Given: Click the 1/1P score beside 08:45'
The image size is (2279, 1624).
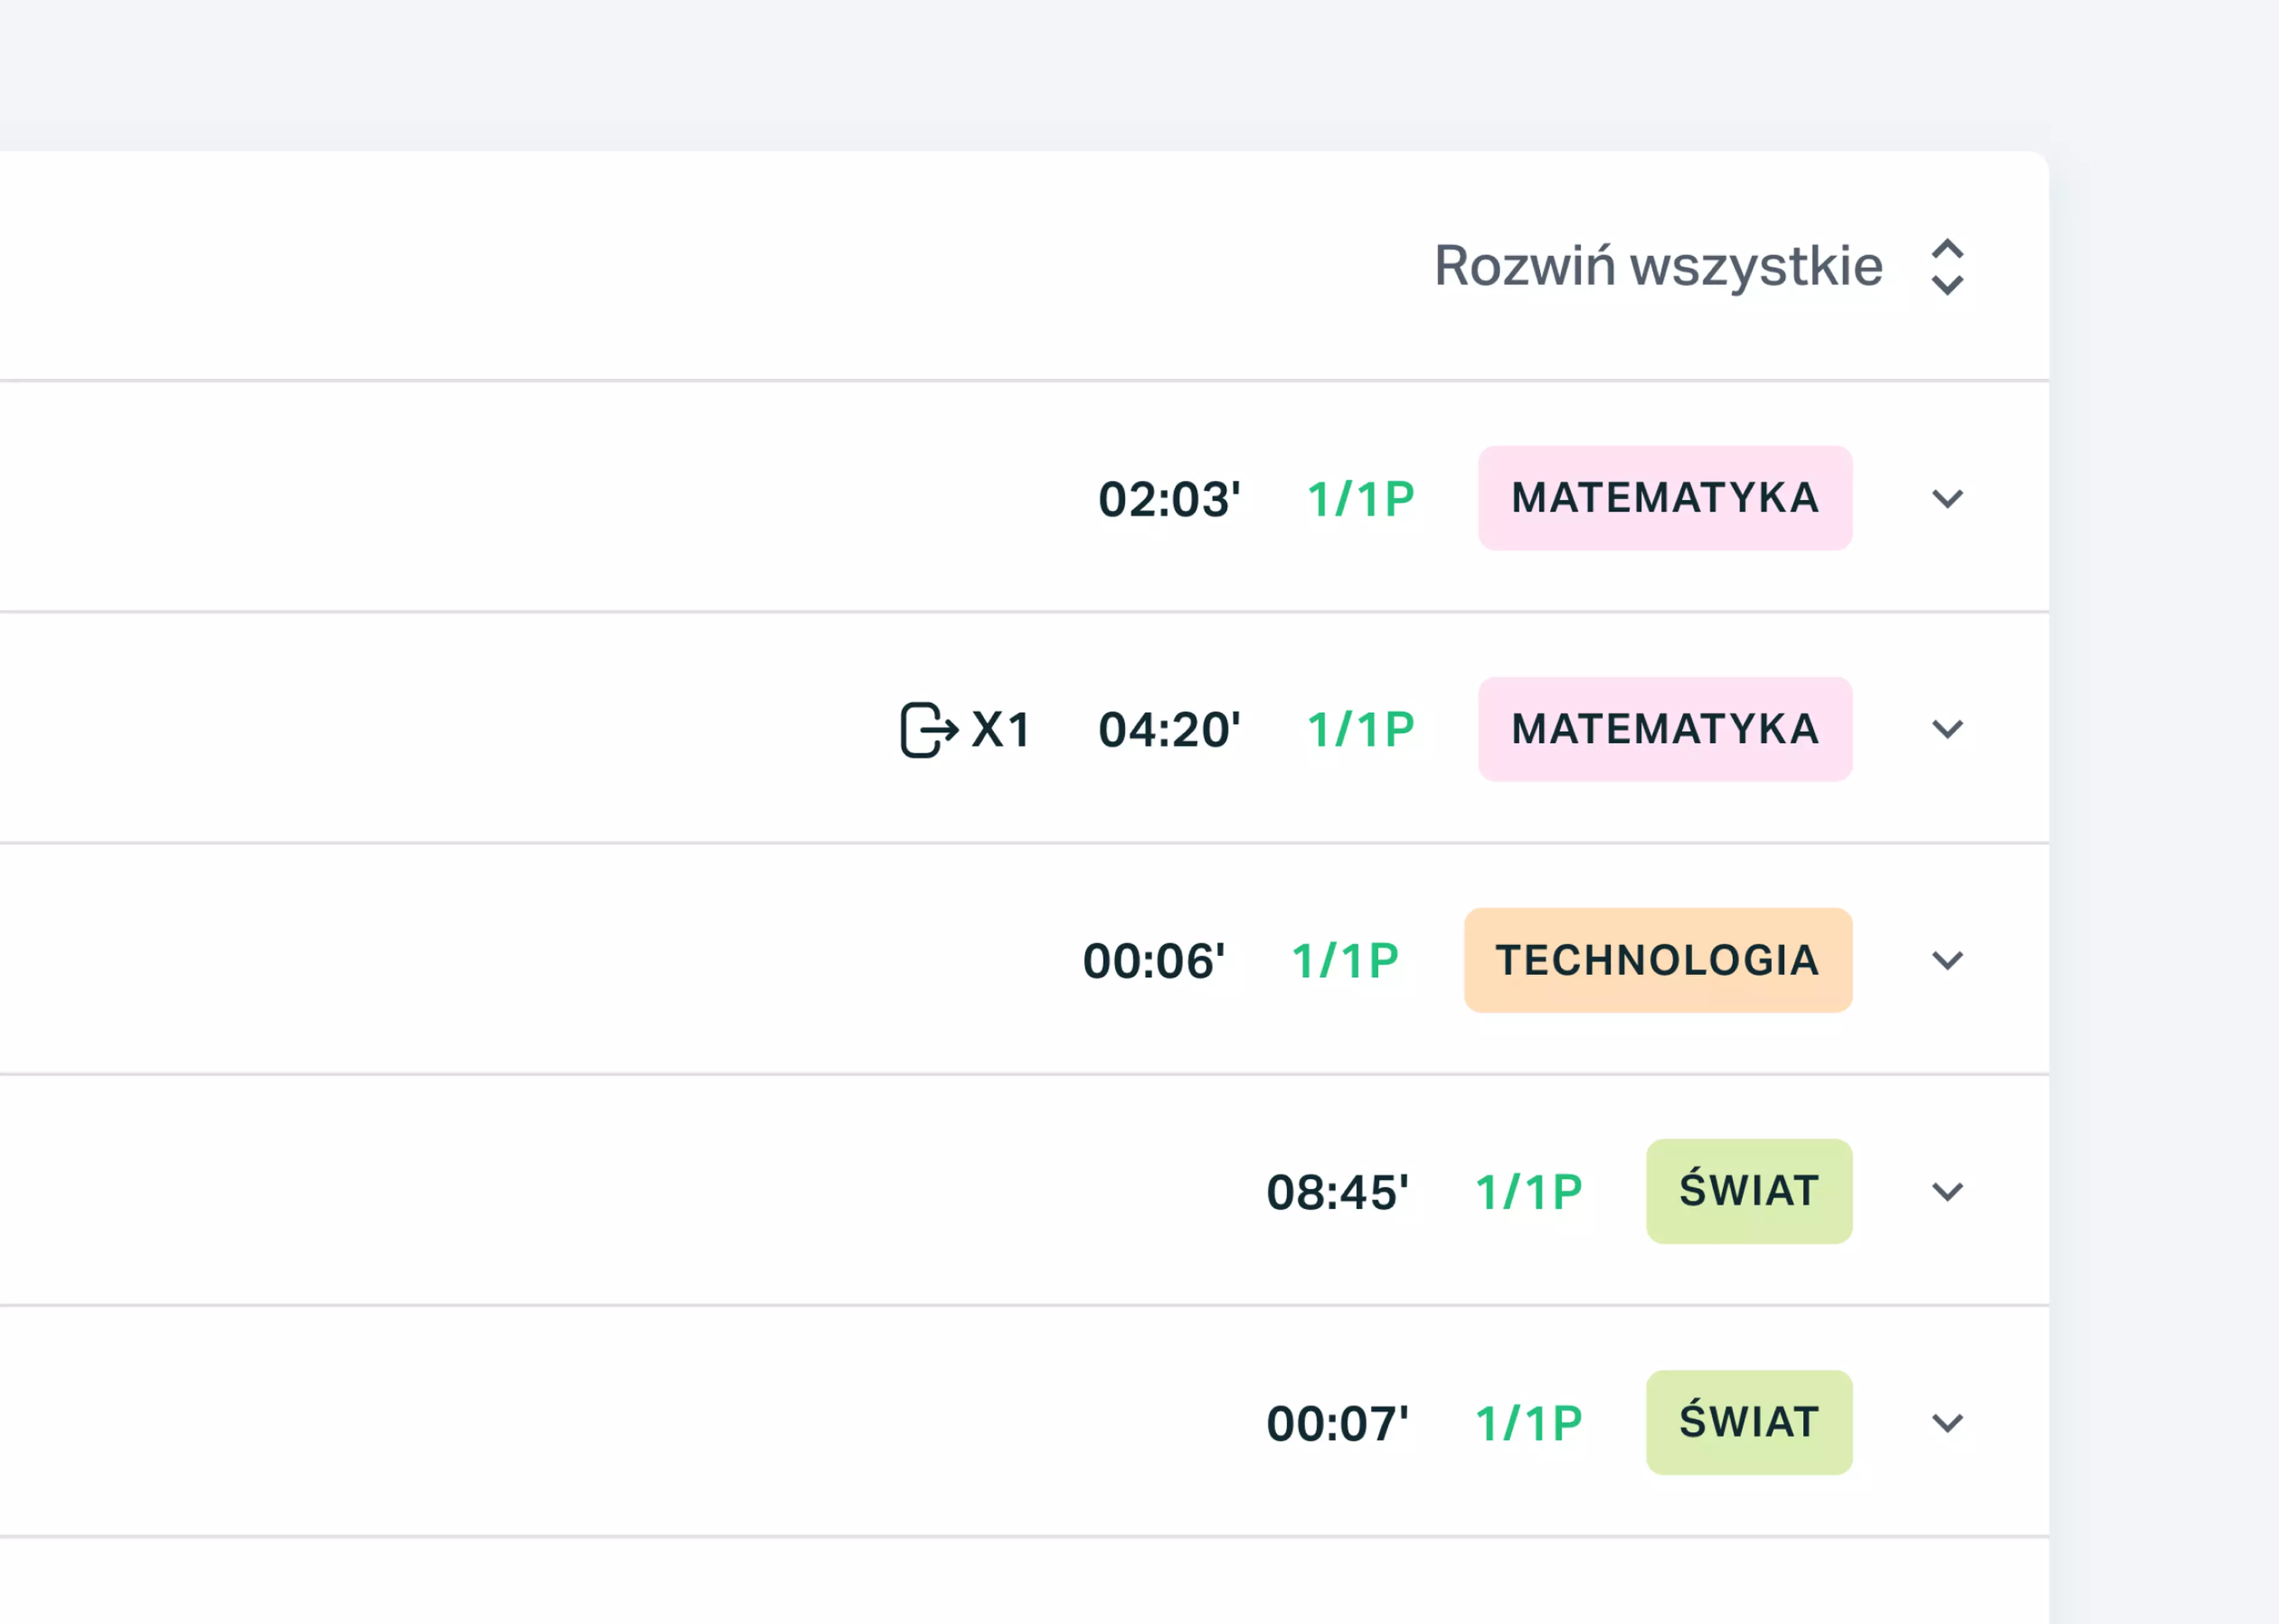Looking at the screenshot, I should click(1529, 1192).
